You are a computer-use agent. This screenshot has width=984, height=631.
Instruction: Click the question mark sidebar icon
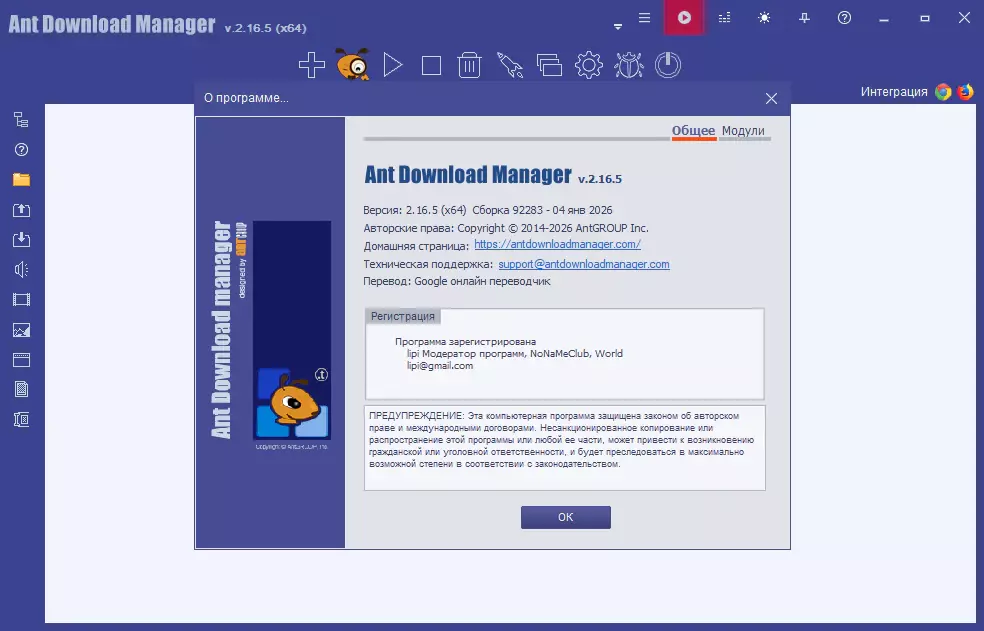[x=21, y=149]
